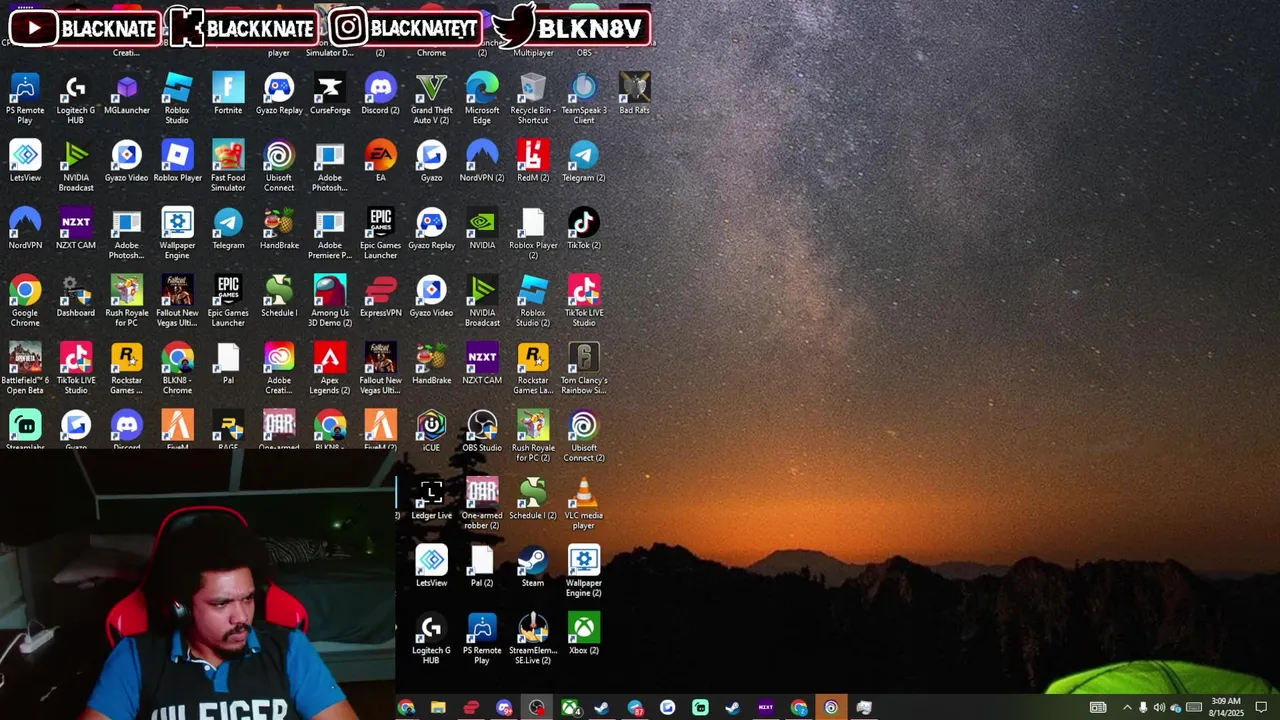
Task: Select the TeamSpeak 3 Client icon
Action: click(x=584, y=100)
